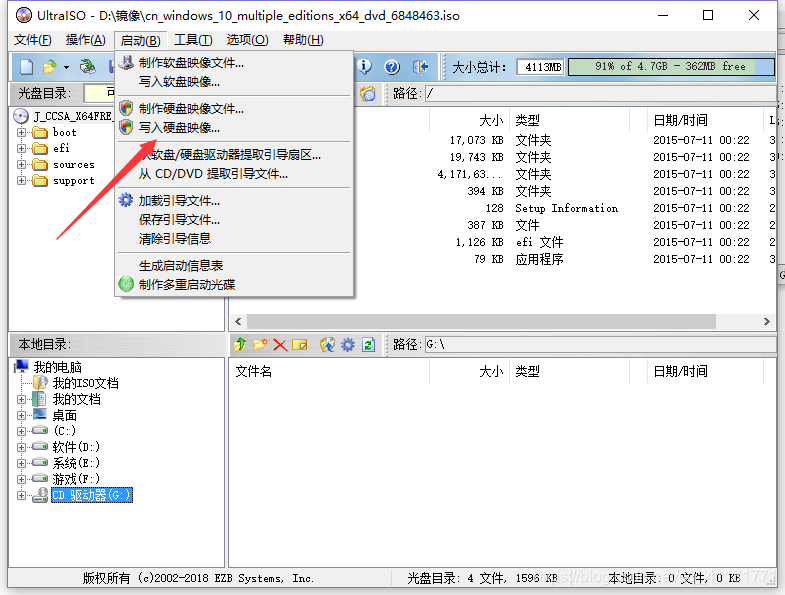The image size is (785, 595).
Task: Sort local list by 文件名 column header
Action: [329, 371]
